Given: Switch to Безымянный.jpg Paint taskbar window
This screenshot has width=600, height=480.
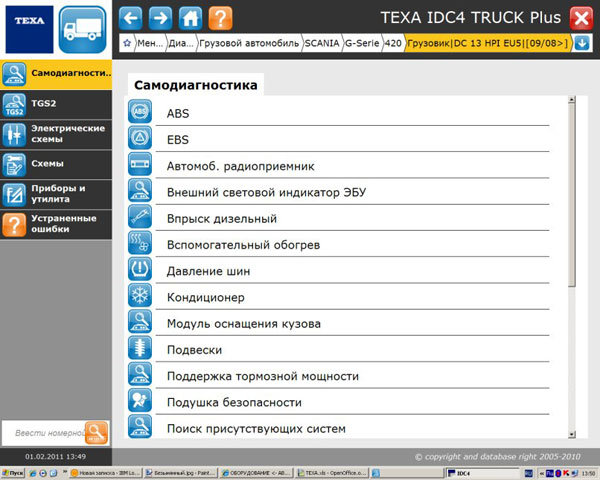Looking at the screenshot, I should [181, 473].
